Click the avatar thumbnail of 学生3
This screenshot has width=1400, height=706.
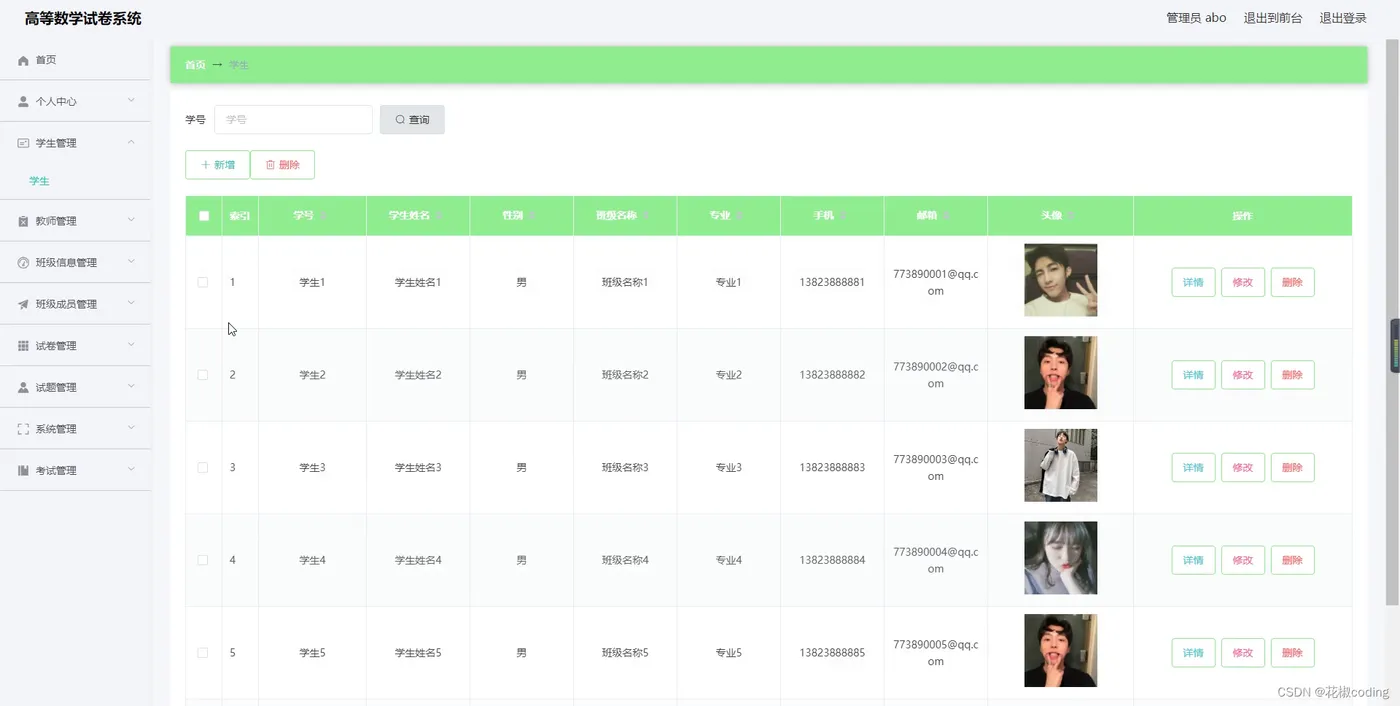(1060, 465)
